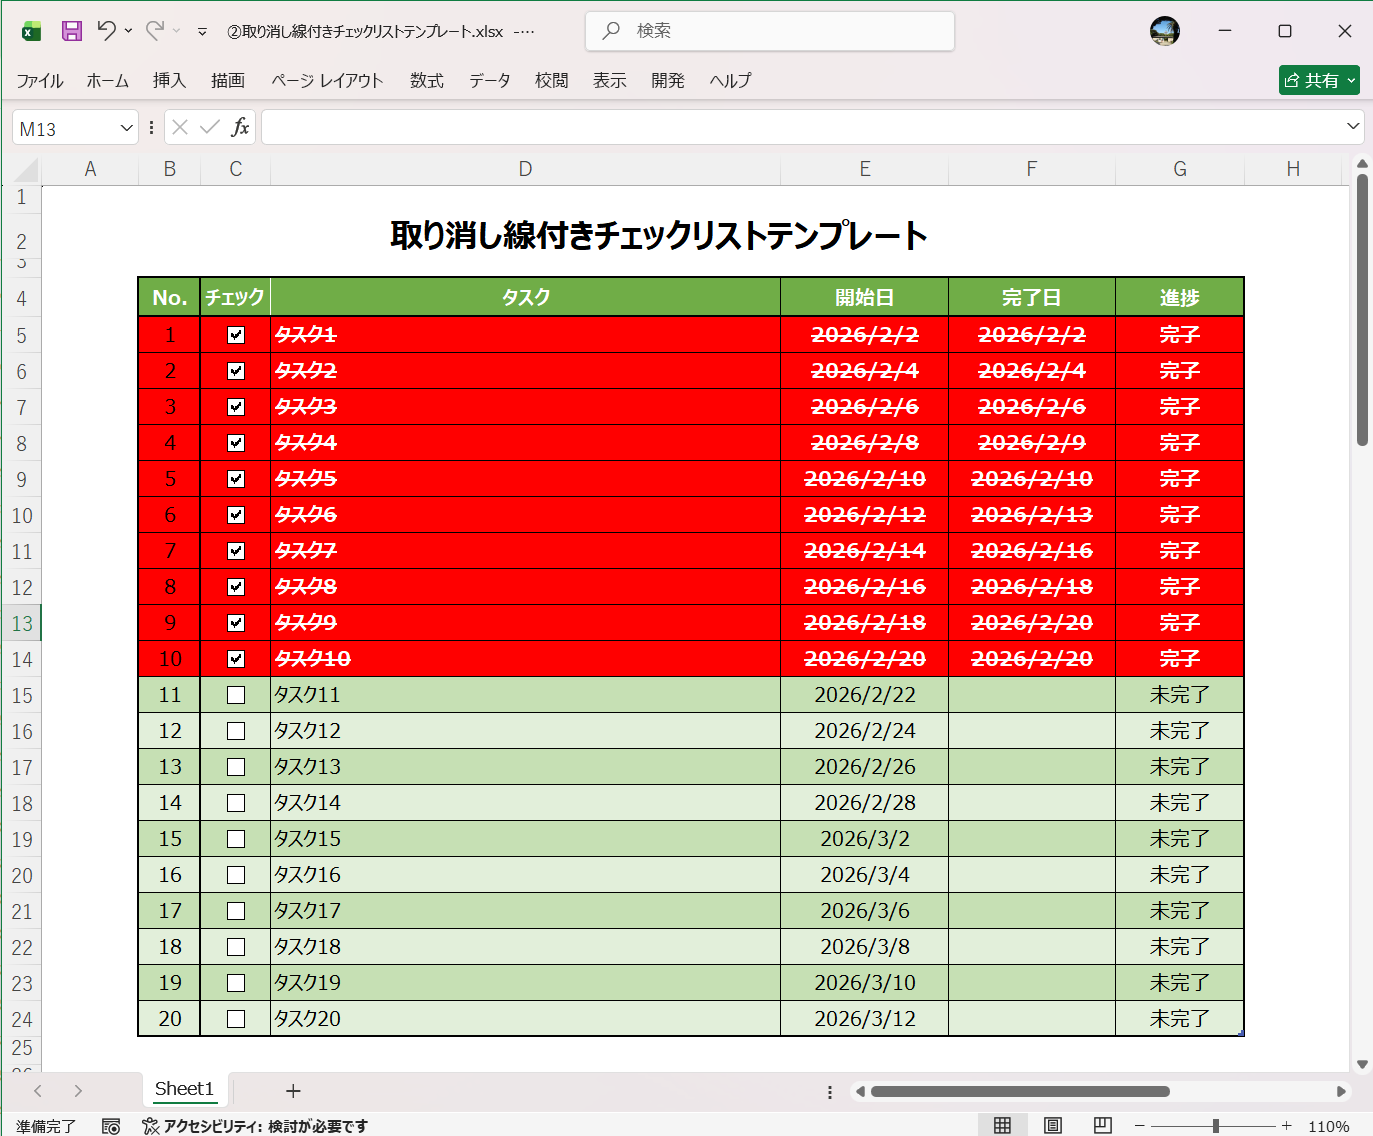Click the Undo icon
This screenshot has width=1373, height=1136.
pyautogui.click(x=109, y=30)
